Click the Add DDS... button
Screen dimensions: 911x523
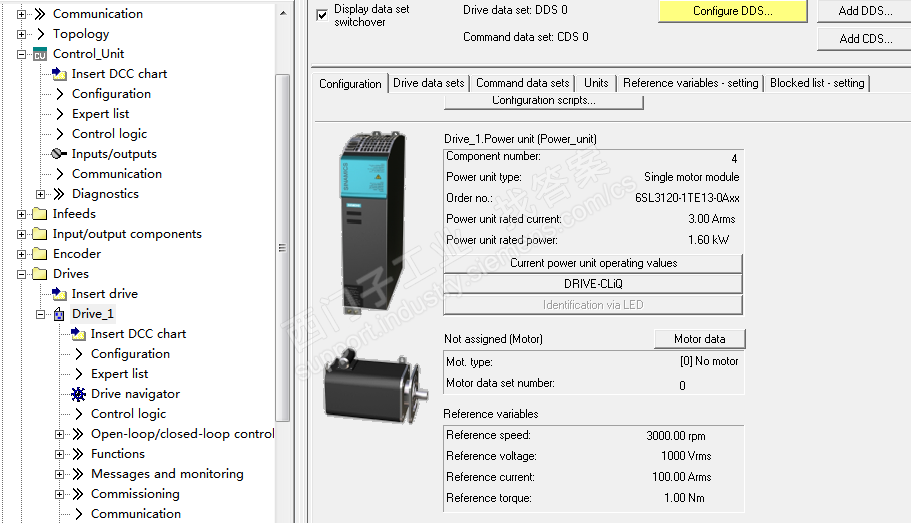(x=865, y=11)
